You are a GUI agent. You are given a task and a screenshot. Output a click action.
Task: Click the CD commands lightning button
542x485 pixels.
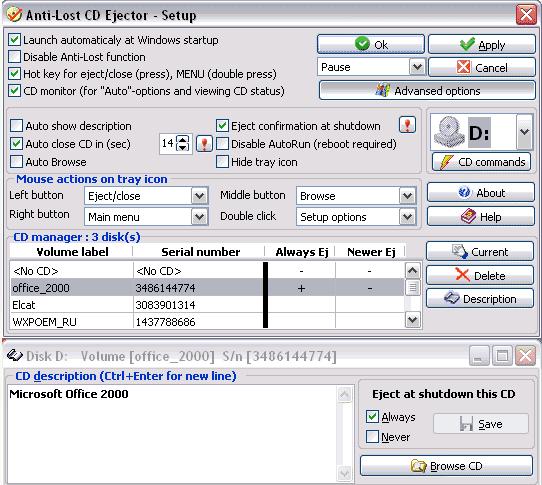click(482, 162)
